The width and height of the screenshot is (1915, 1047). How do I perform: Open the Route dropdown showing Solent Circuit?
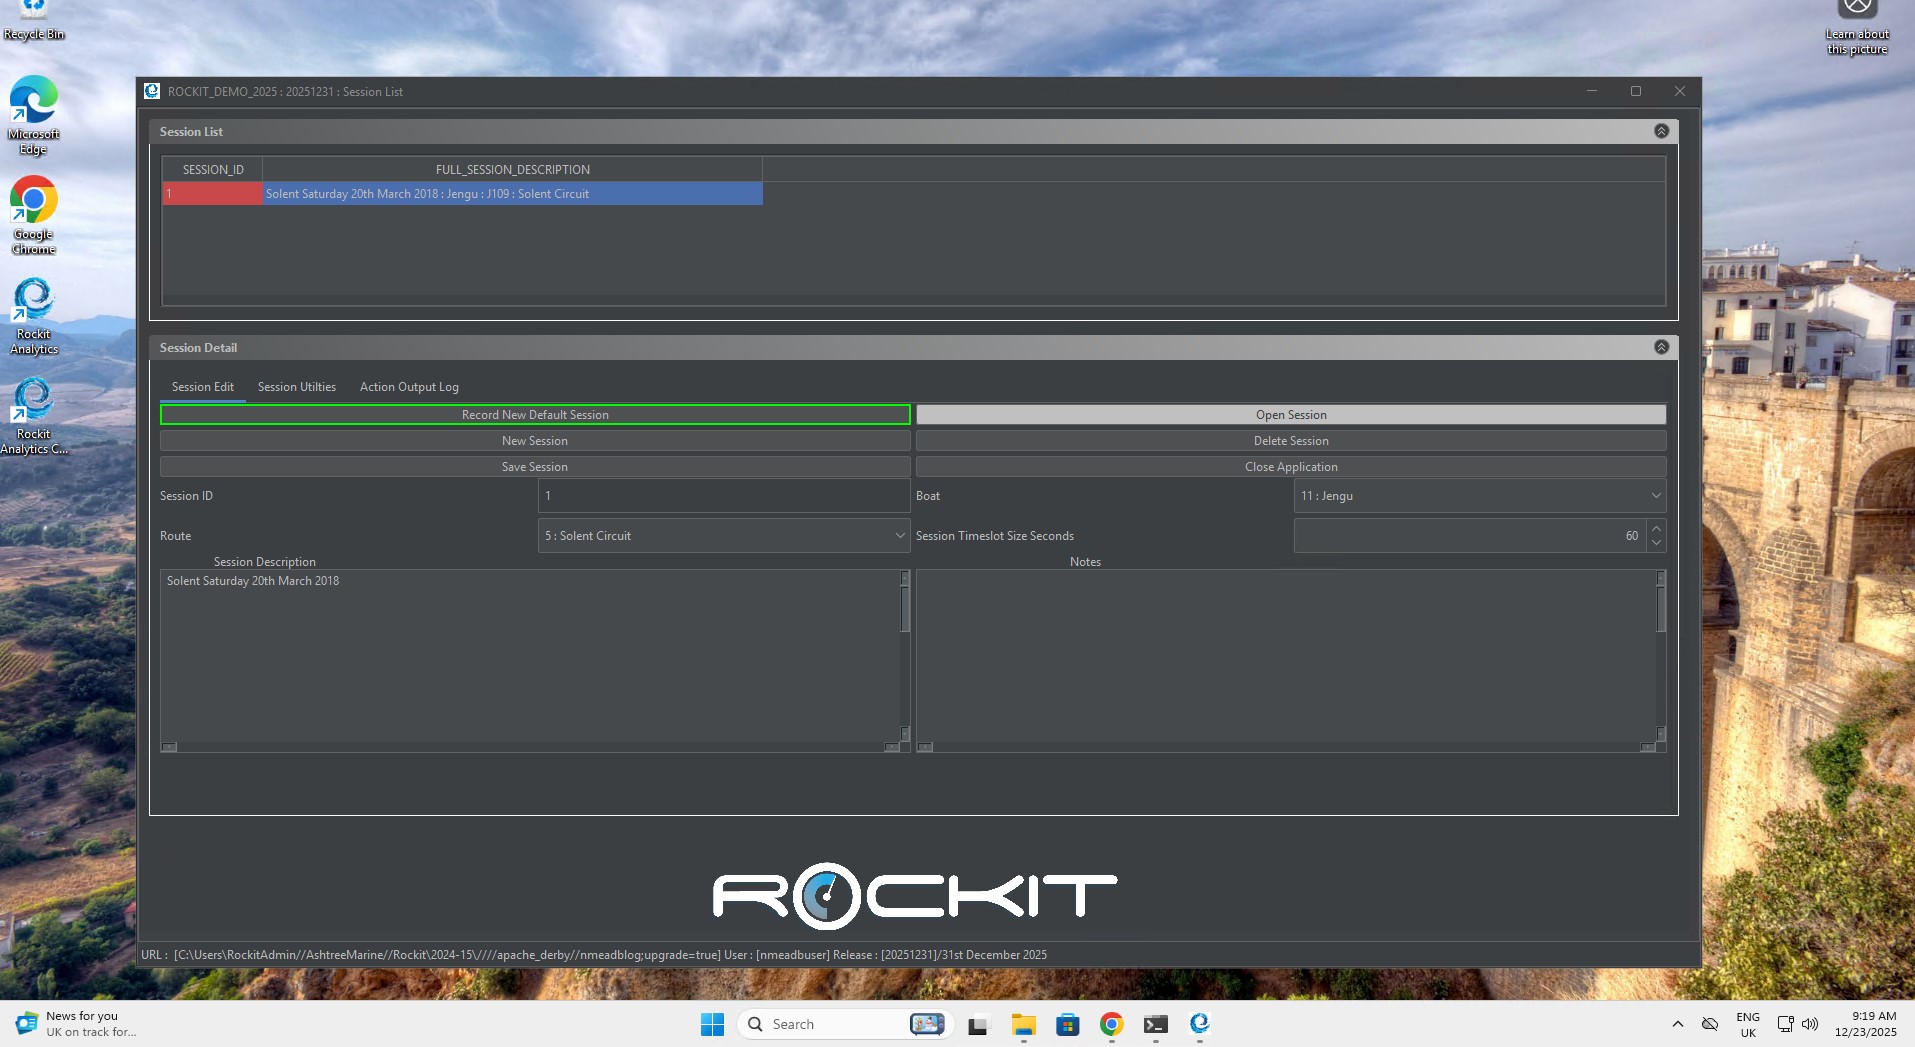(x=723, y=536)
